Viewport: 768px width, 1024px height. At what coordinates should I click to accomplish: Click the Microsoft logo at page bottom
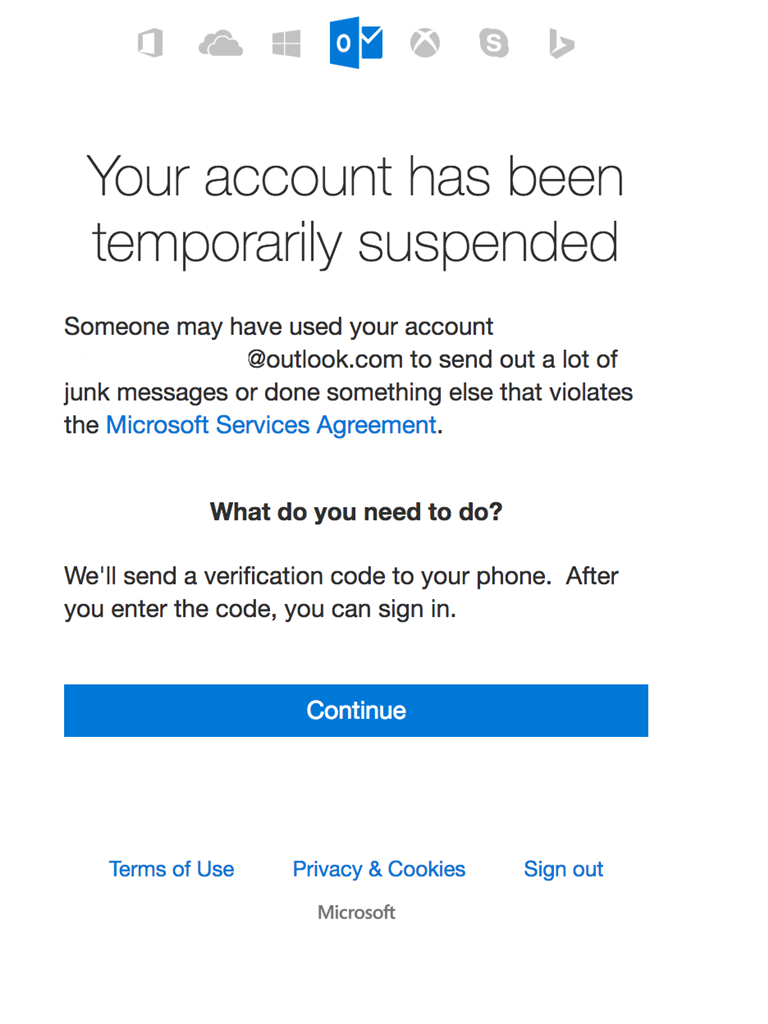pyautogui.click(x=356, y=911)
